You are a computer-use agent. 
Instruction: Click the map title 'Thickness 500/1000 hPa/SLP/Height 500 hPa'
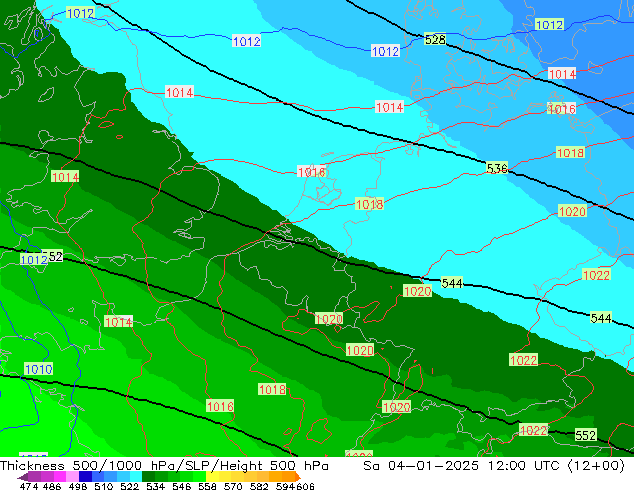point(164,466)
